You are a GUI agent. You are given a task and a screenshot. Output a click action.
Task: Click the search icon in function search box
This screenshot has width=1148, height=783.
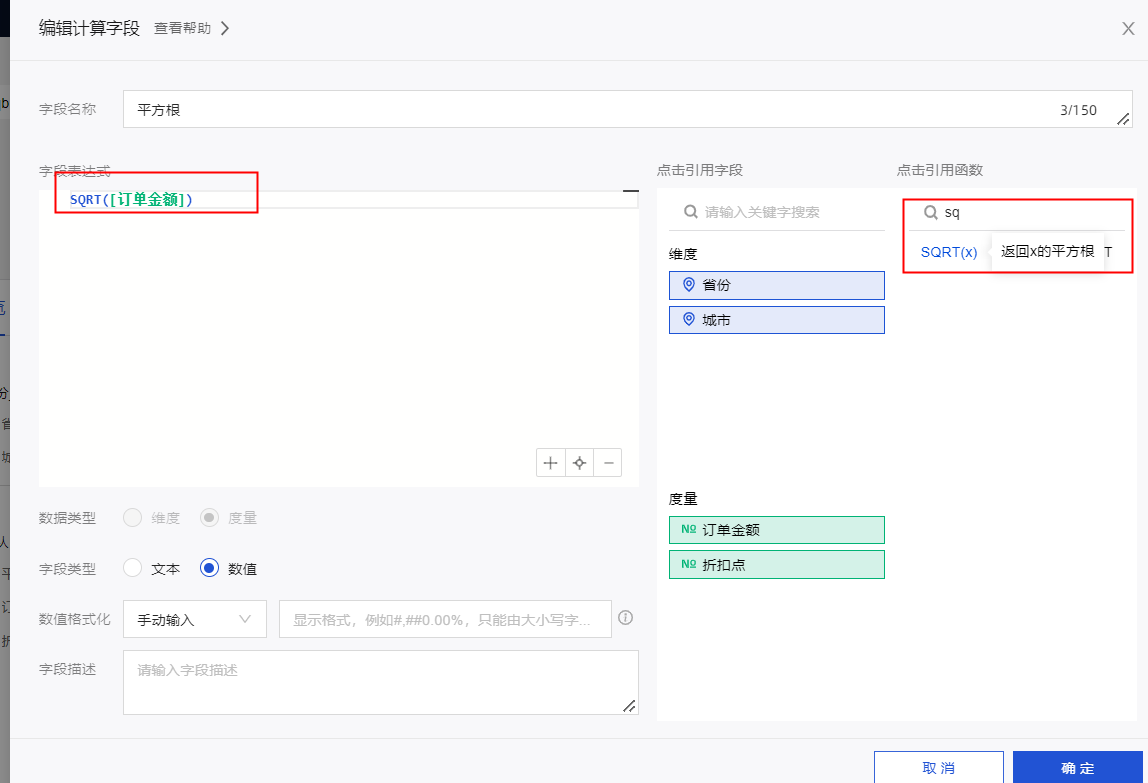[x=930, y=212]
